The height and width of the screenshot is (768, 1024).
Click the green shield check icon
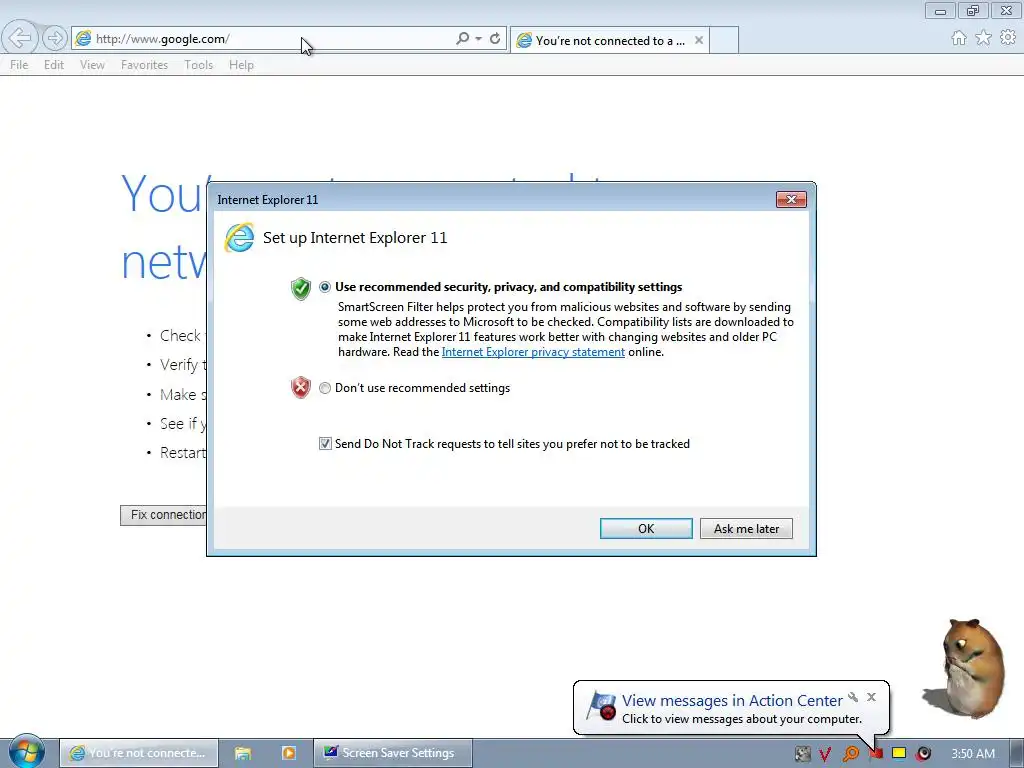[x=300, y=288]
